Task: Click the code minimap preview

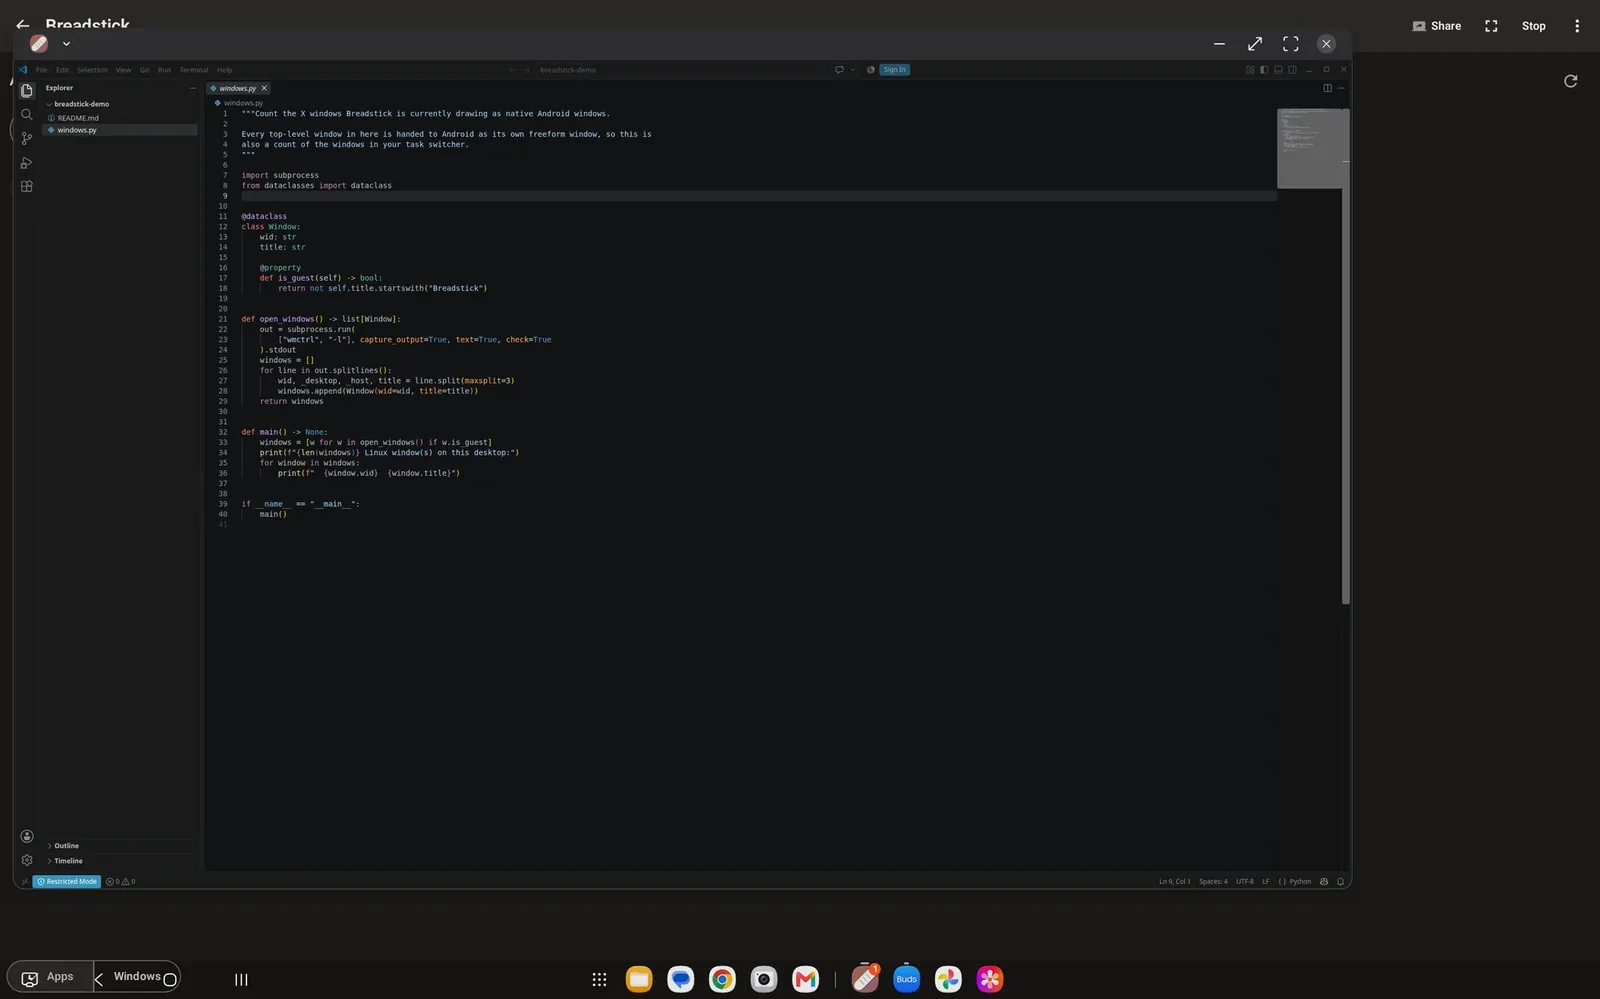Action: tap(1310, 148)
